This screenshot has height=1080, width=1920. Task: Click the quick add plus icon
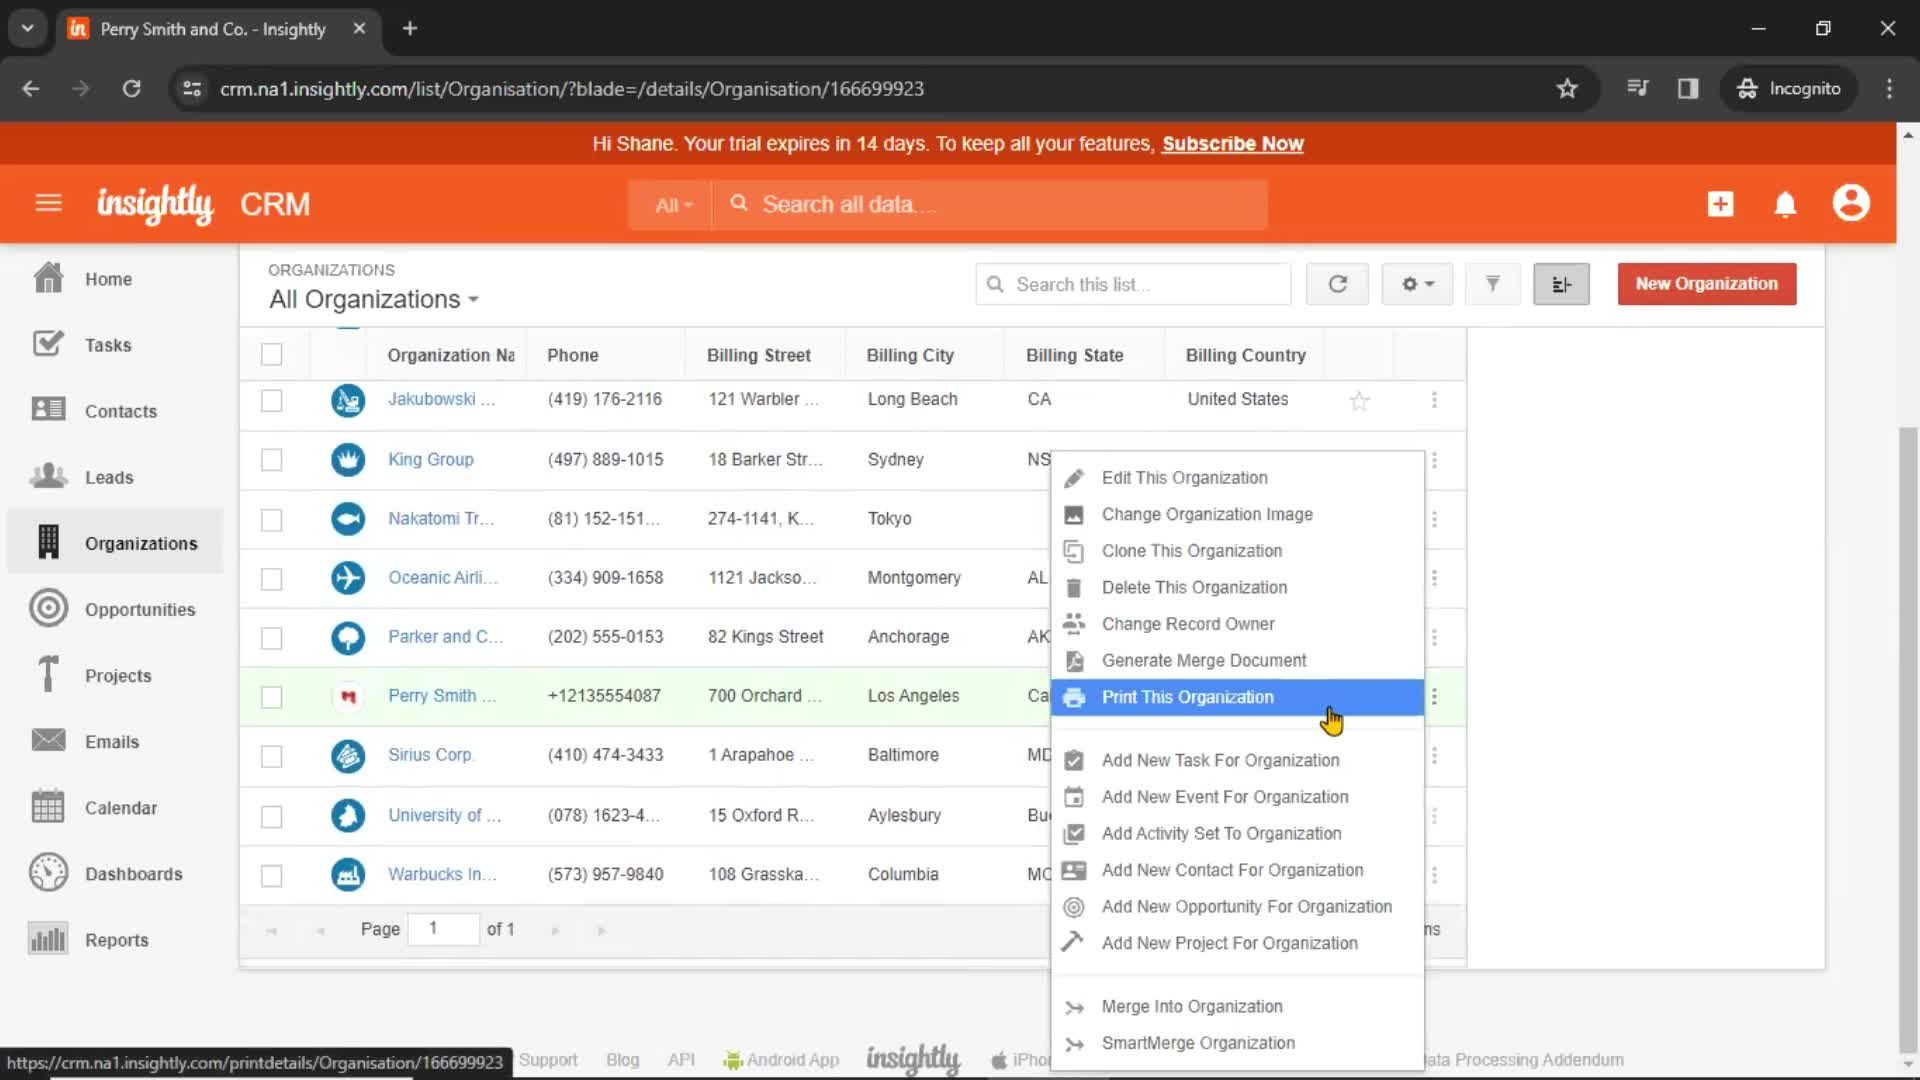pos(1720,204)
